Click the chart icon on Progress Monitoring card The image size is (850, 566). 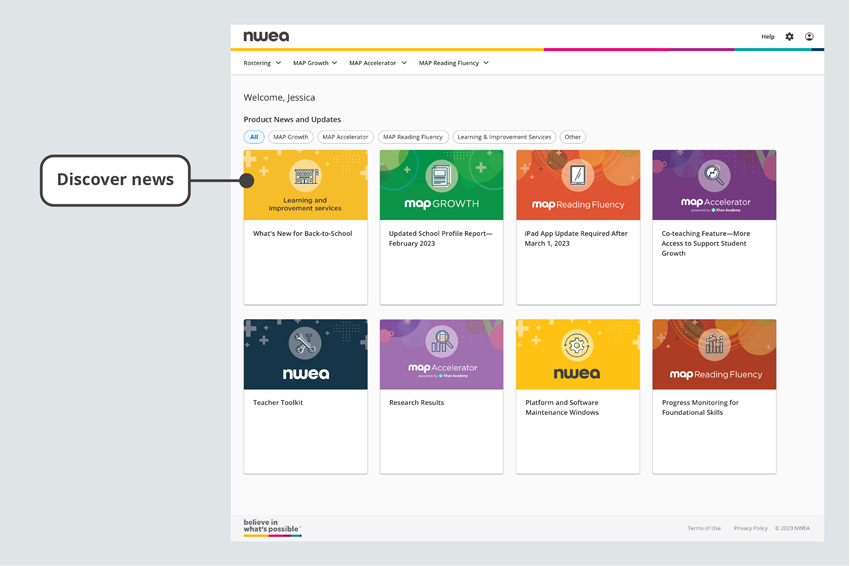[714, 345]
